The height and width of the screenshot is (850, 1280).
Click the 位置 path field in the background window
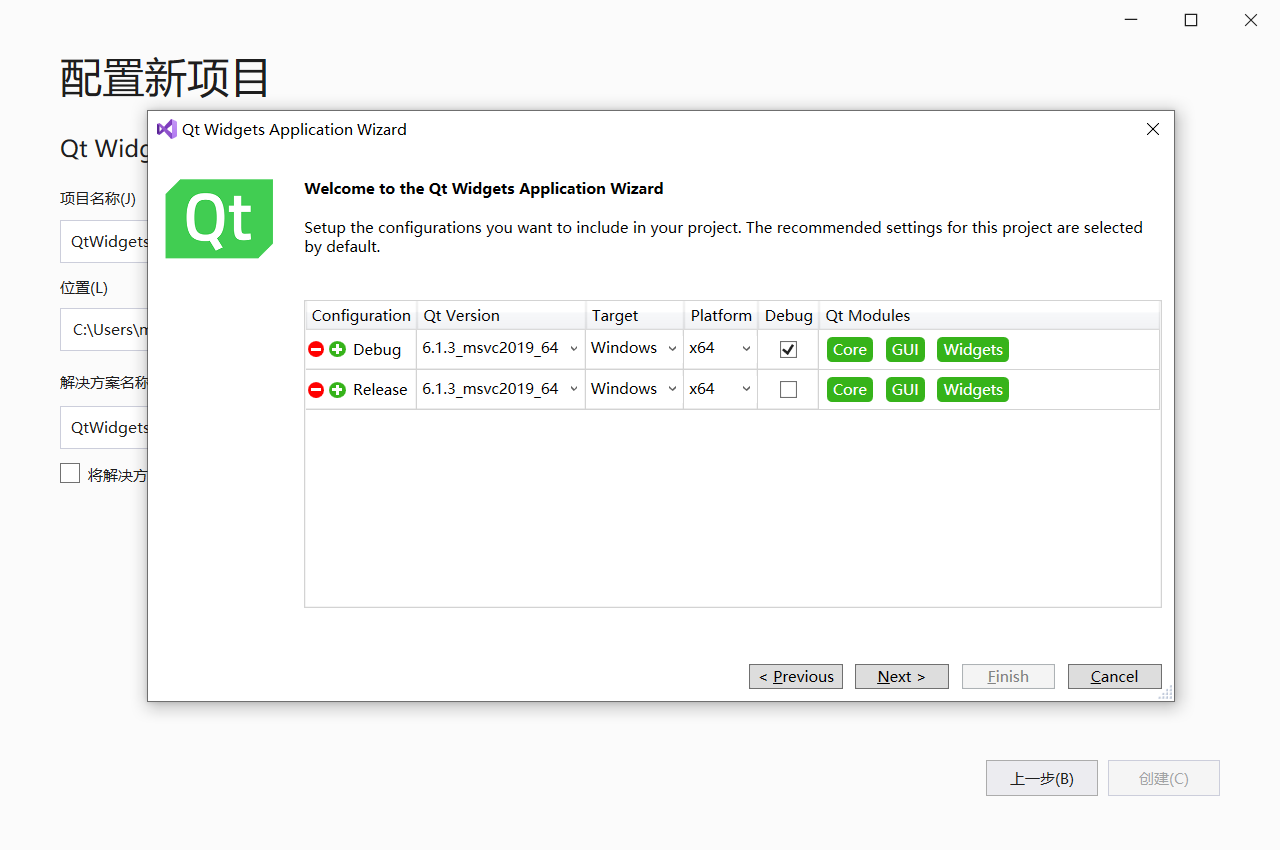104,329
